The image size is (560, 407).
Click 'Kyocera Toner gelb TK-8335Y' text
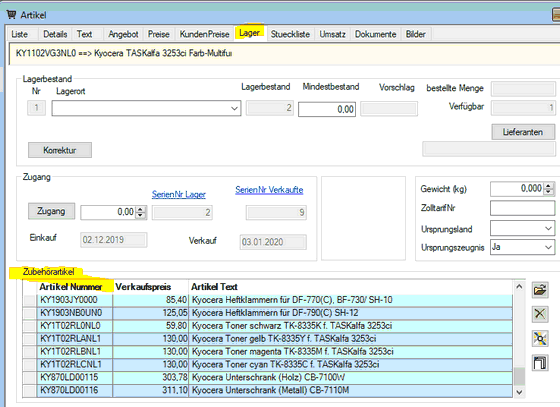click(284, 338)
